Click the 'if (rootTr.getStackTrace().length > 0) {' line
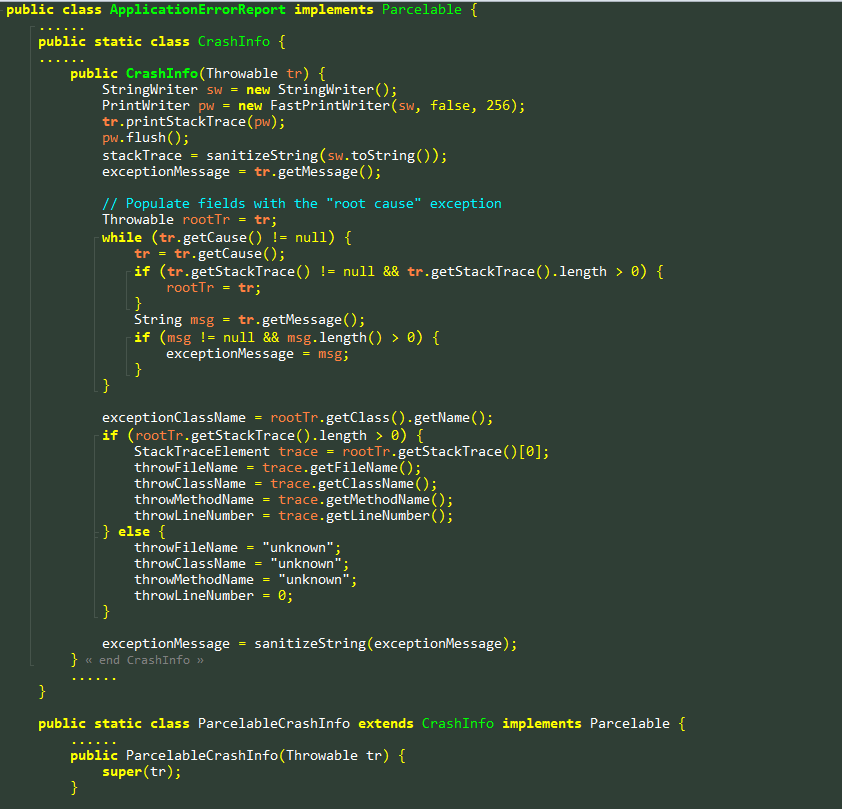The image size is (842, 809). [263, 435]
